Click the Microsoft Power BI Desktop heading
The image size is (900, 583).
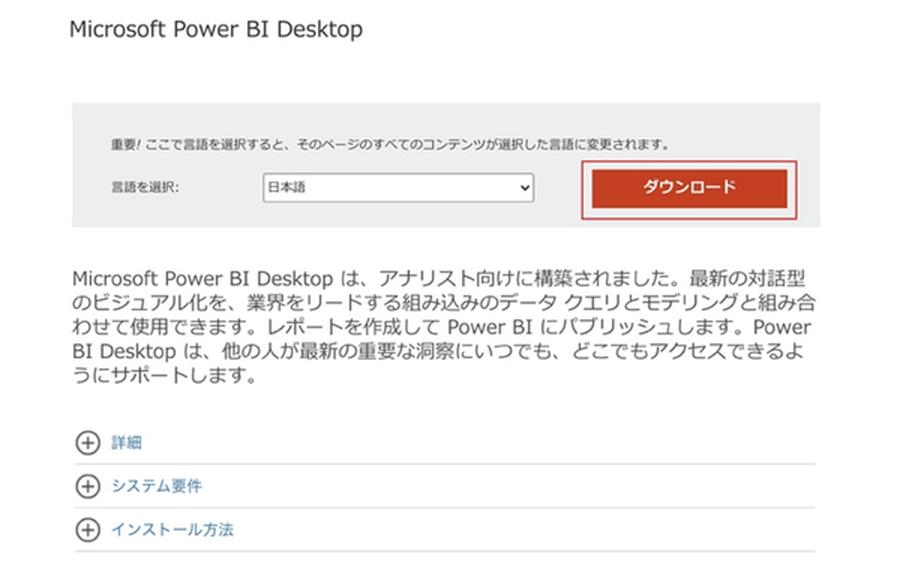tap(216, 29)
